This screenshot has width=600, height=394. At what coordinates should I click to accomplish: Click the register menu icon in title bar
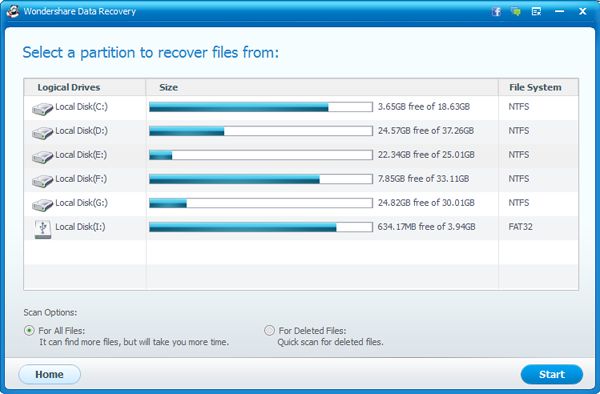pos(536,11)
